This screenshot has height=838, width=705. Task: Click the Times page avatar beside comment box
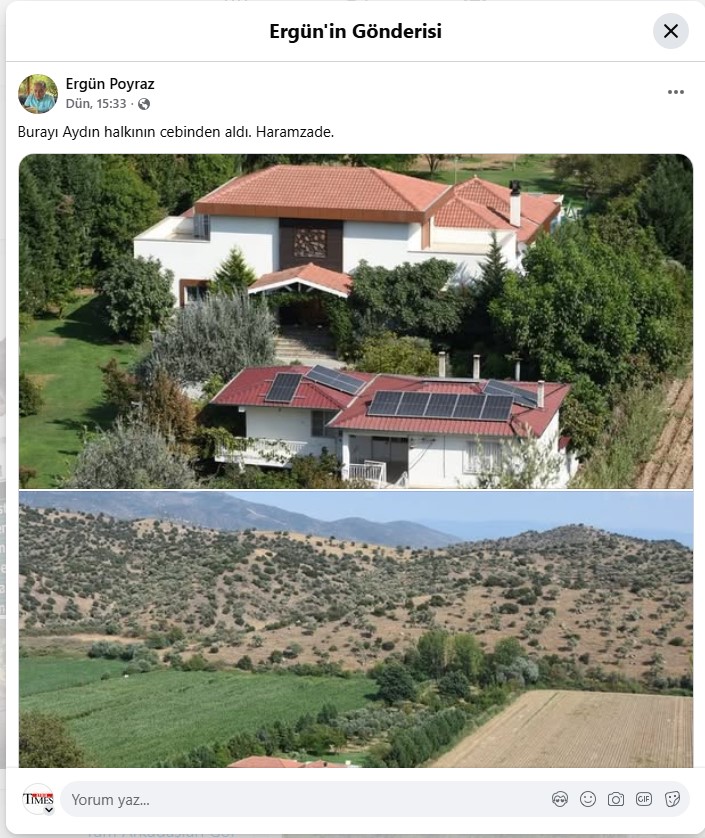point(38,799)
